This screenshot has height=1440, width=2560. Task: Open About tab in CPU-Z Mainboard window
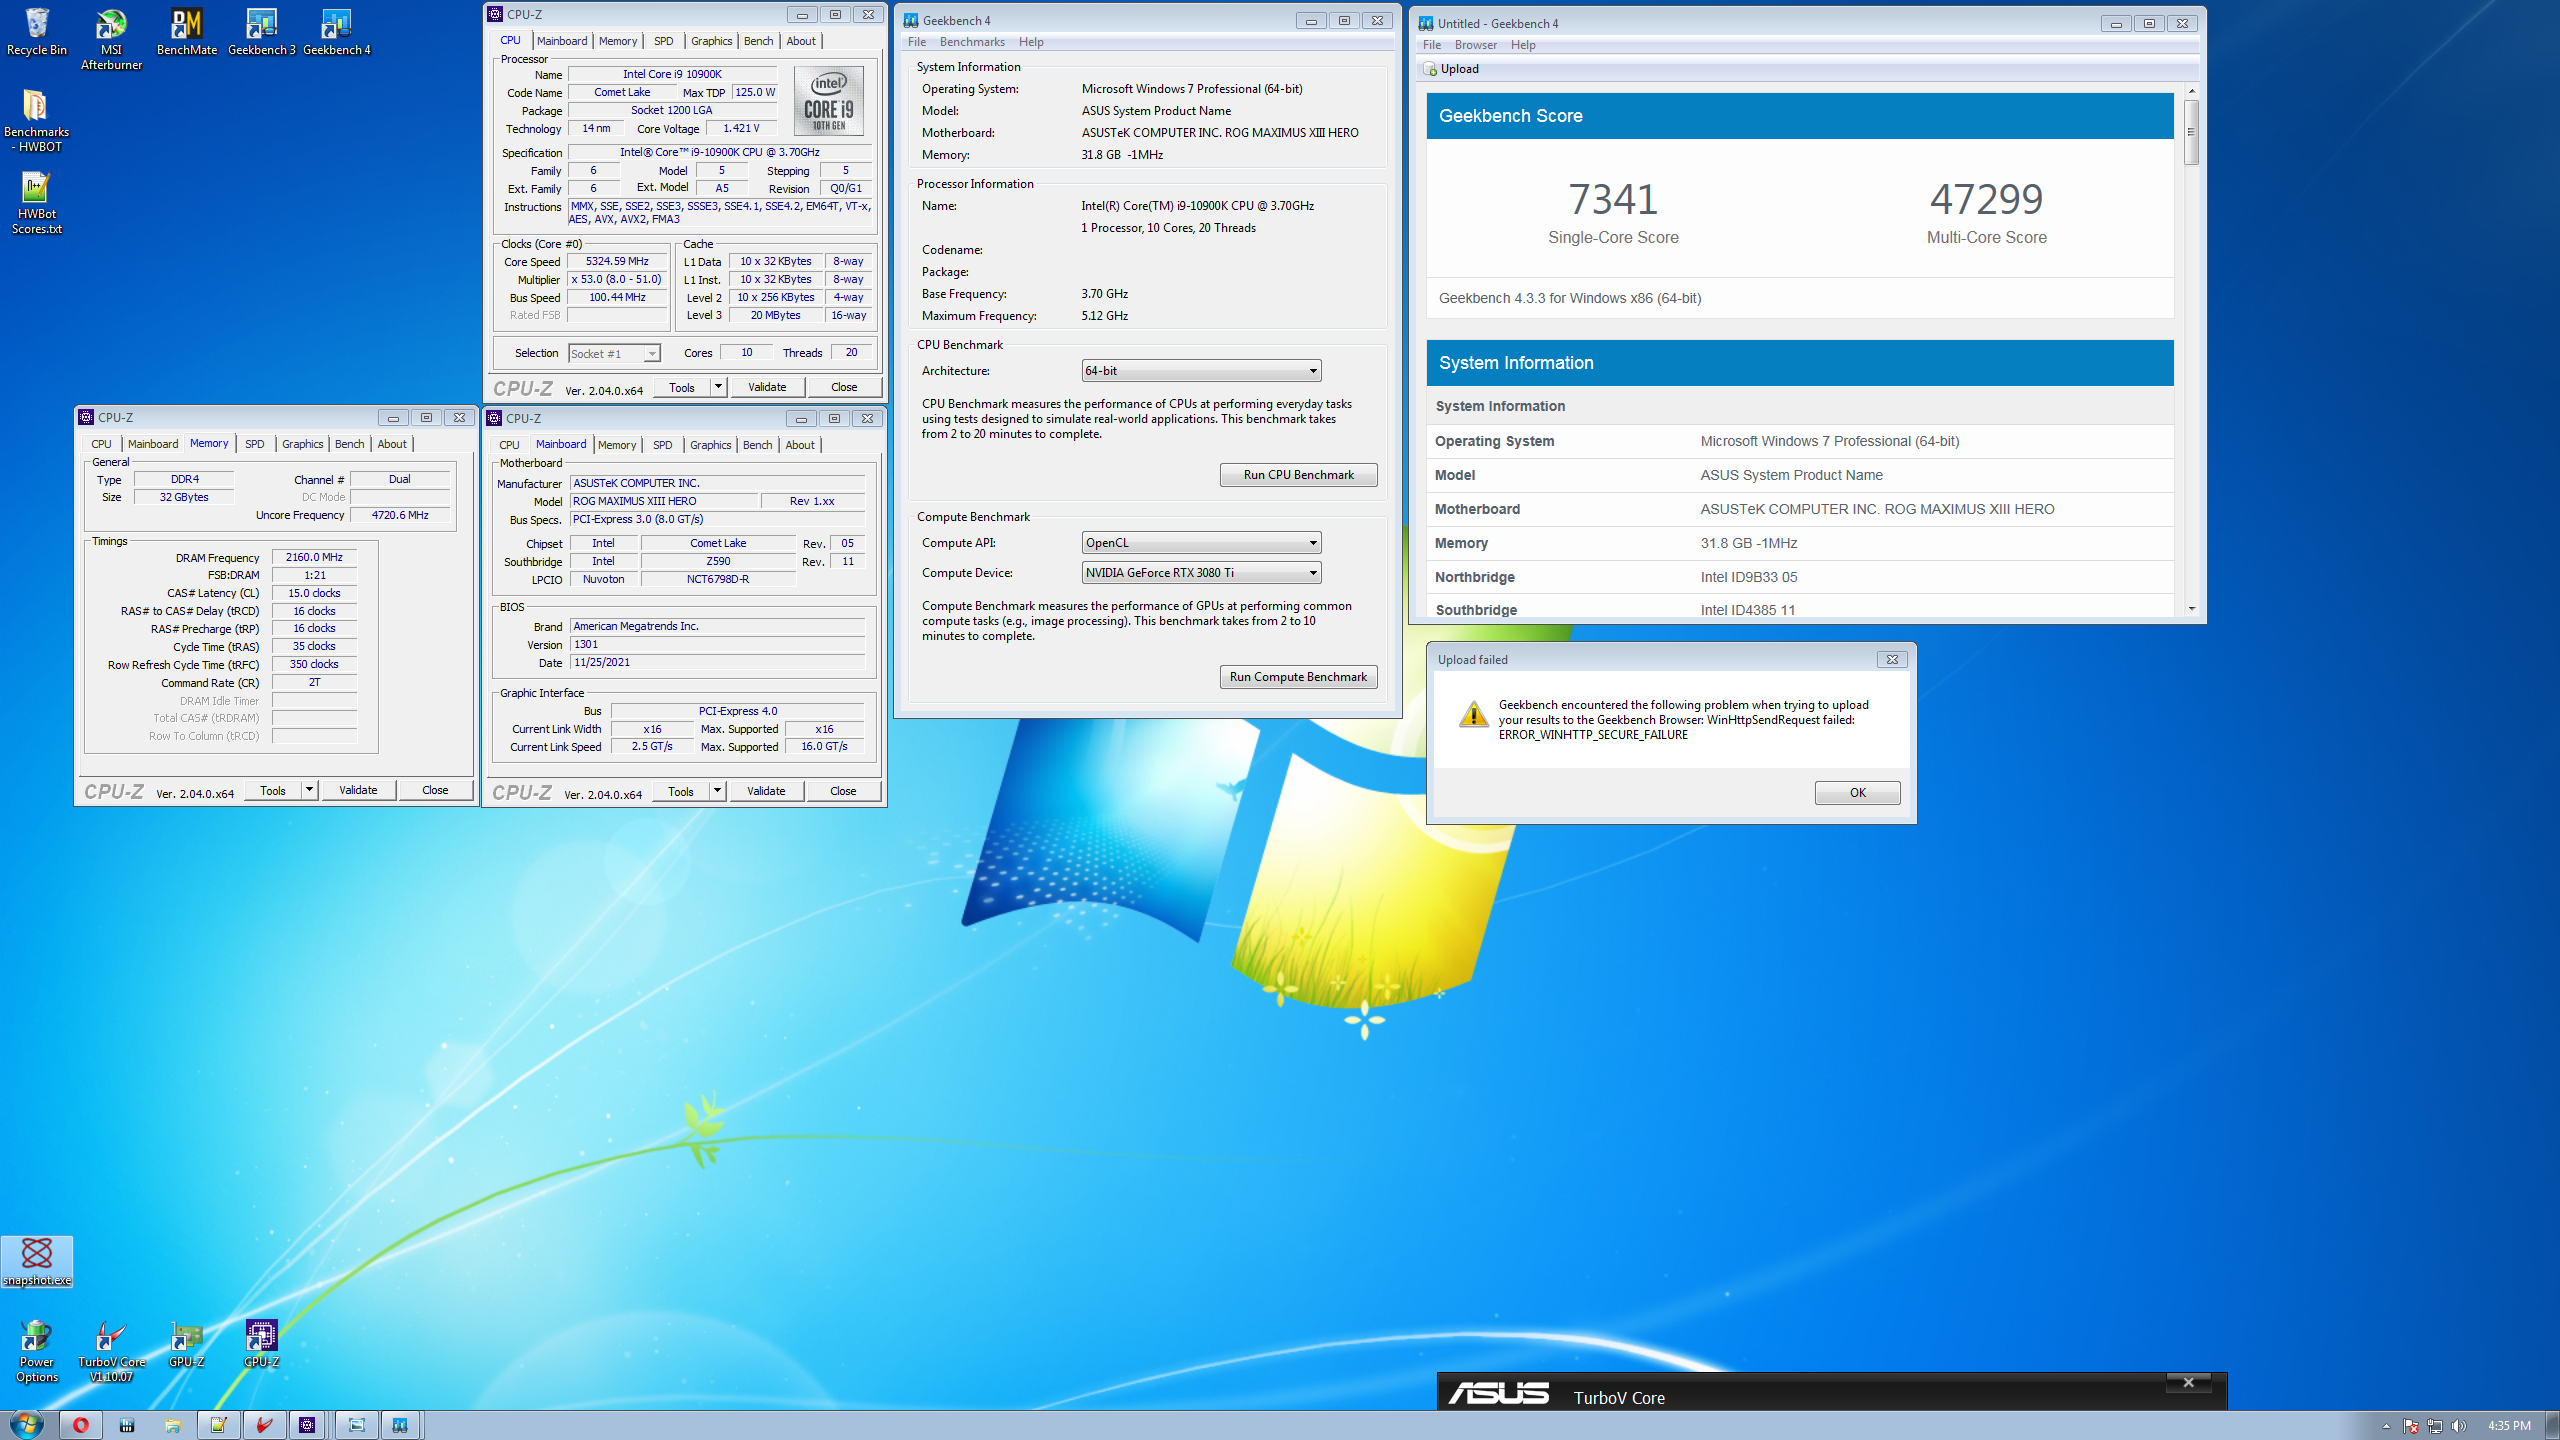coord(799,445)
